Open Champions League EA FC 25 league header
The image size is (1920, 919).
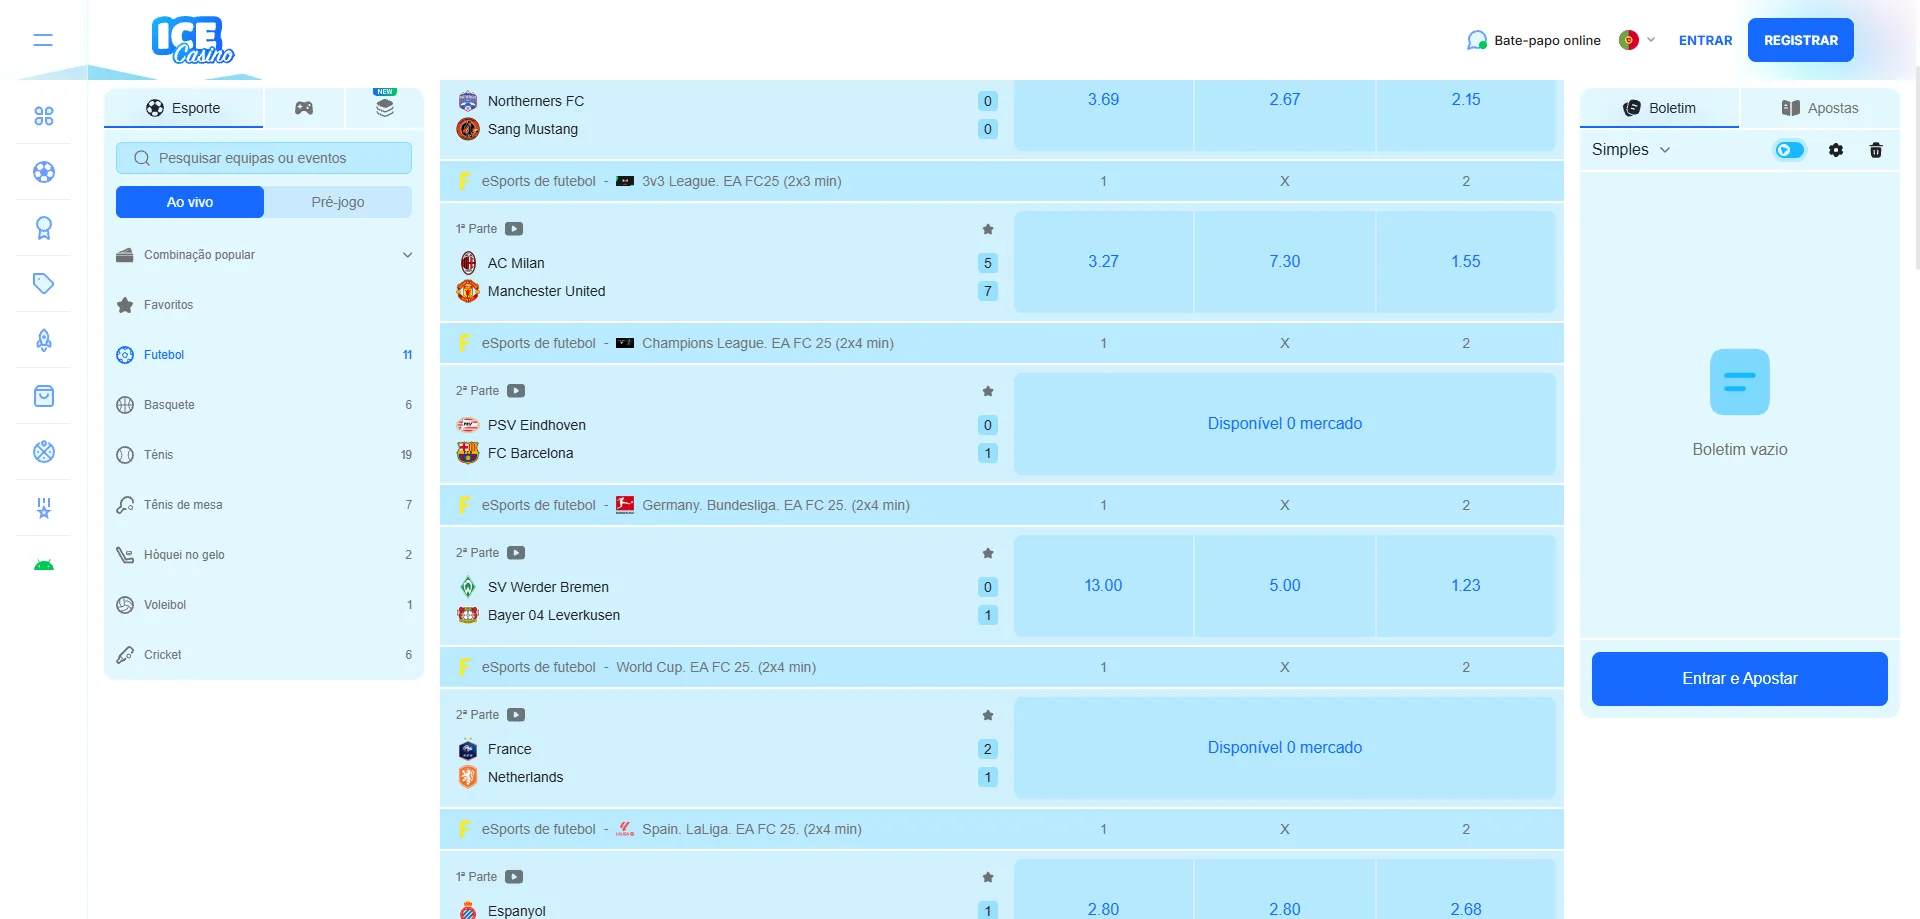(1002, 343)
